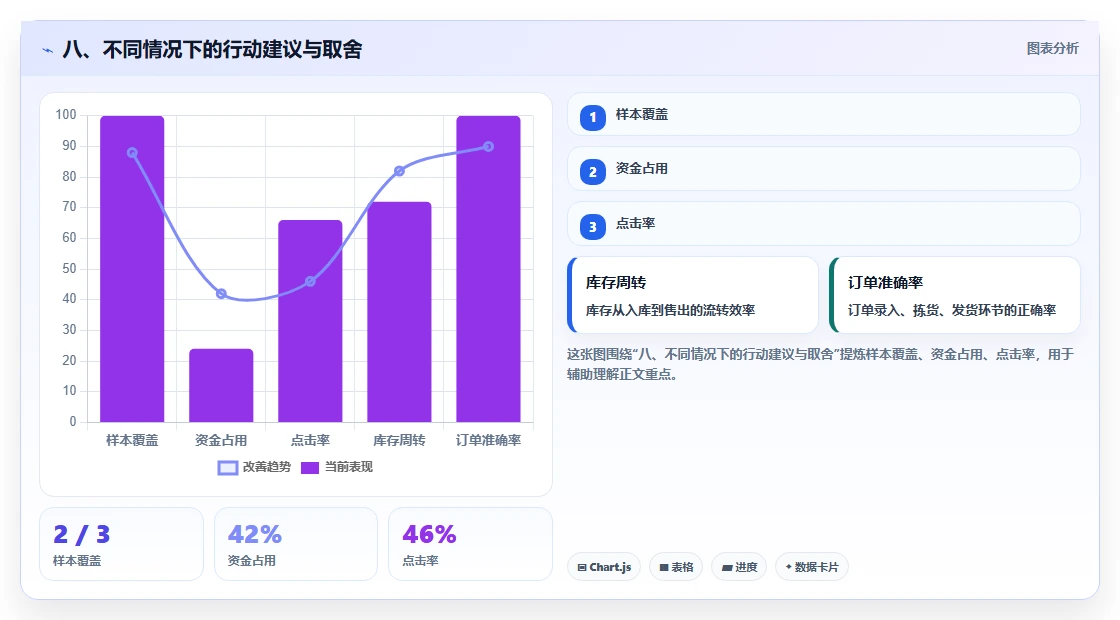1120x620 pixels.
Task: Select the 样本覆盖 list row
Action: [824, 114]
